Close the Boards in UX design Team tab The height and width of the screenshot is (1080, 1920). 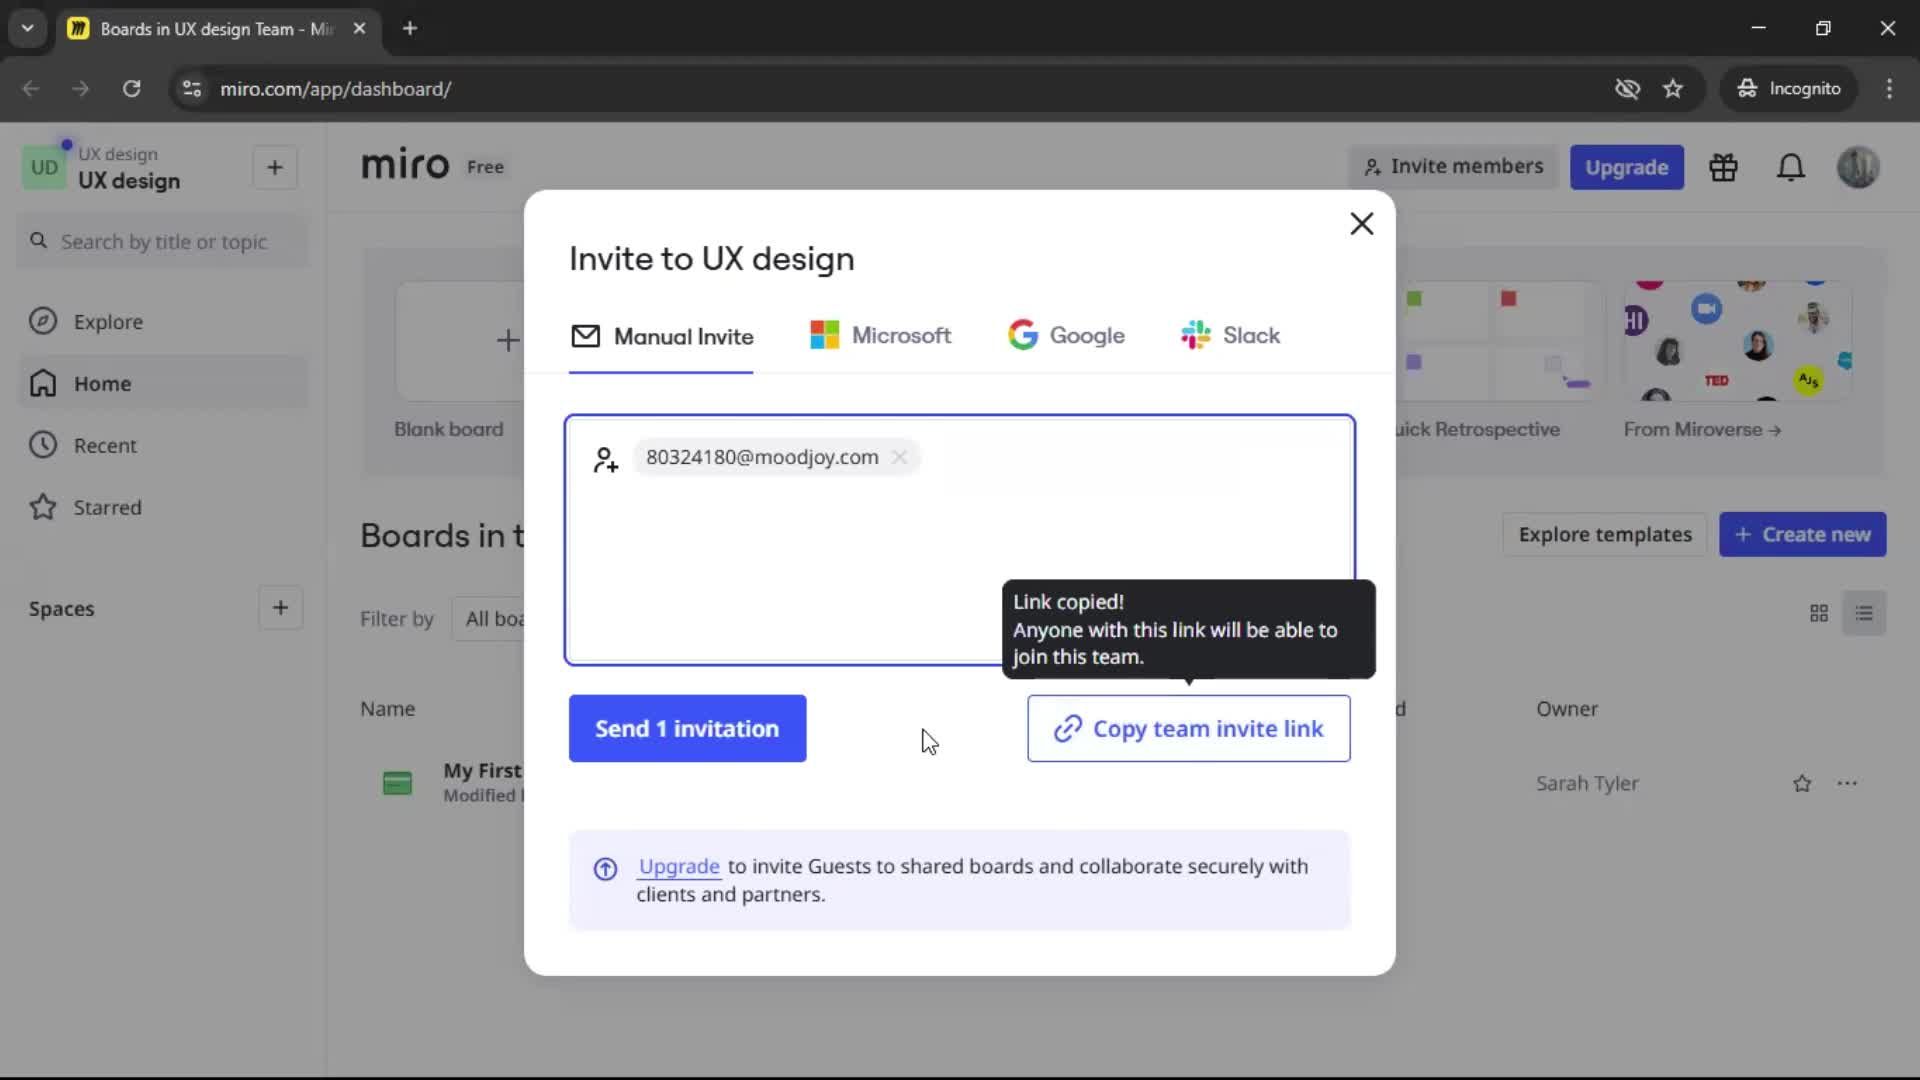coord(359,29)
